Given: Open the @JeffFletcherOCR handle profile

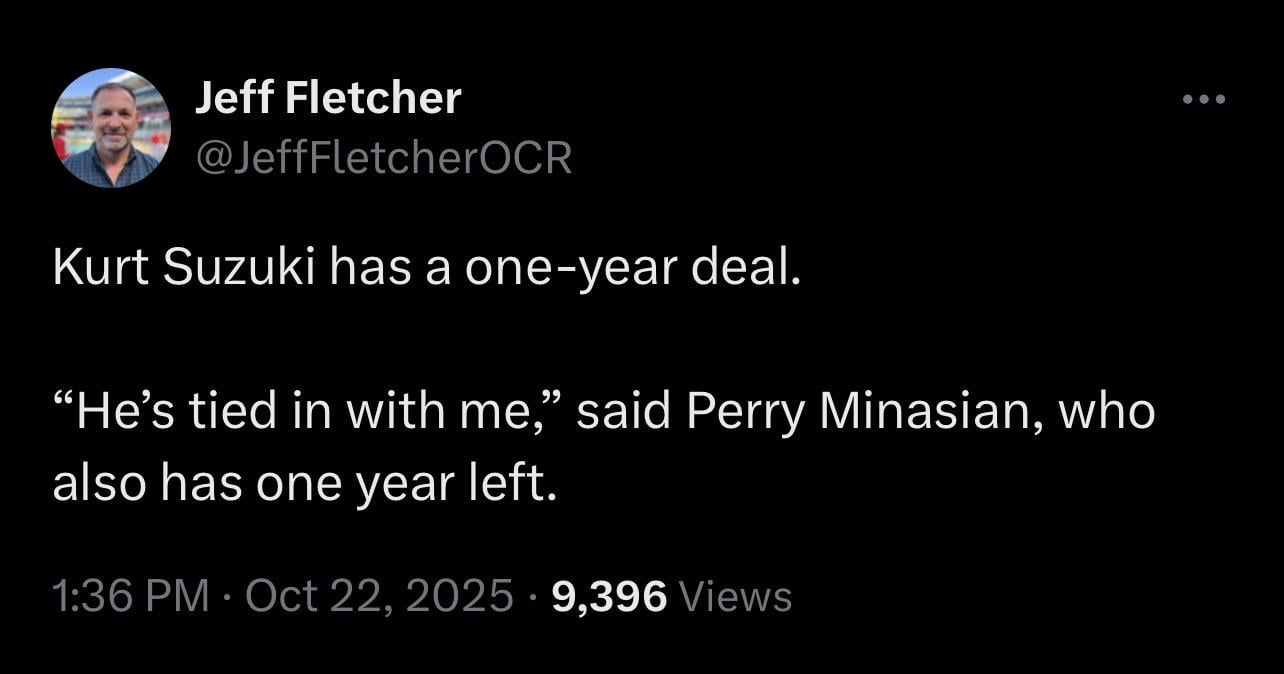Looking at the screenshot, I should [383, 156].
